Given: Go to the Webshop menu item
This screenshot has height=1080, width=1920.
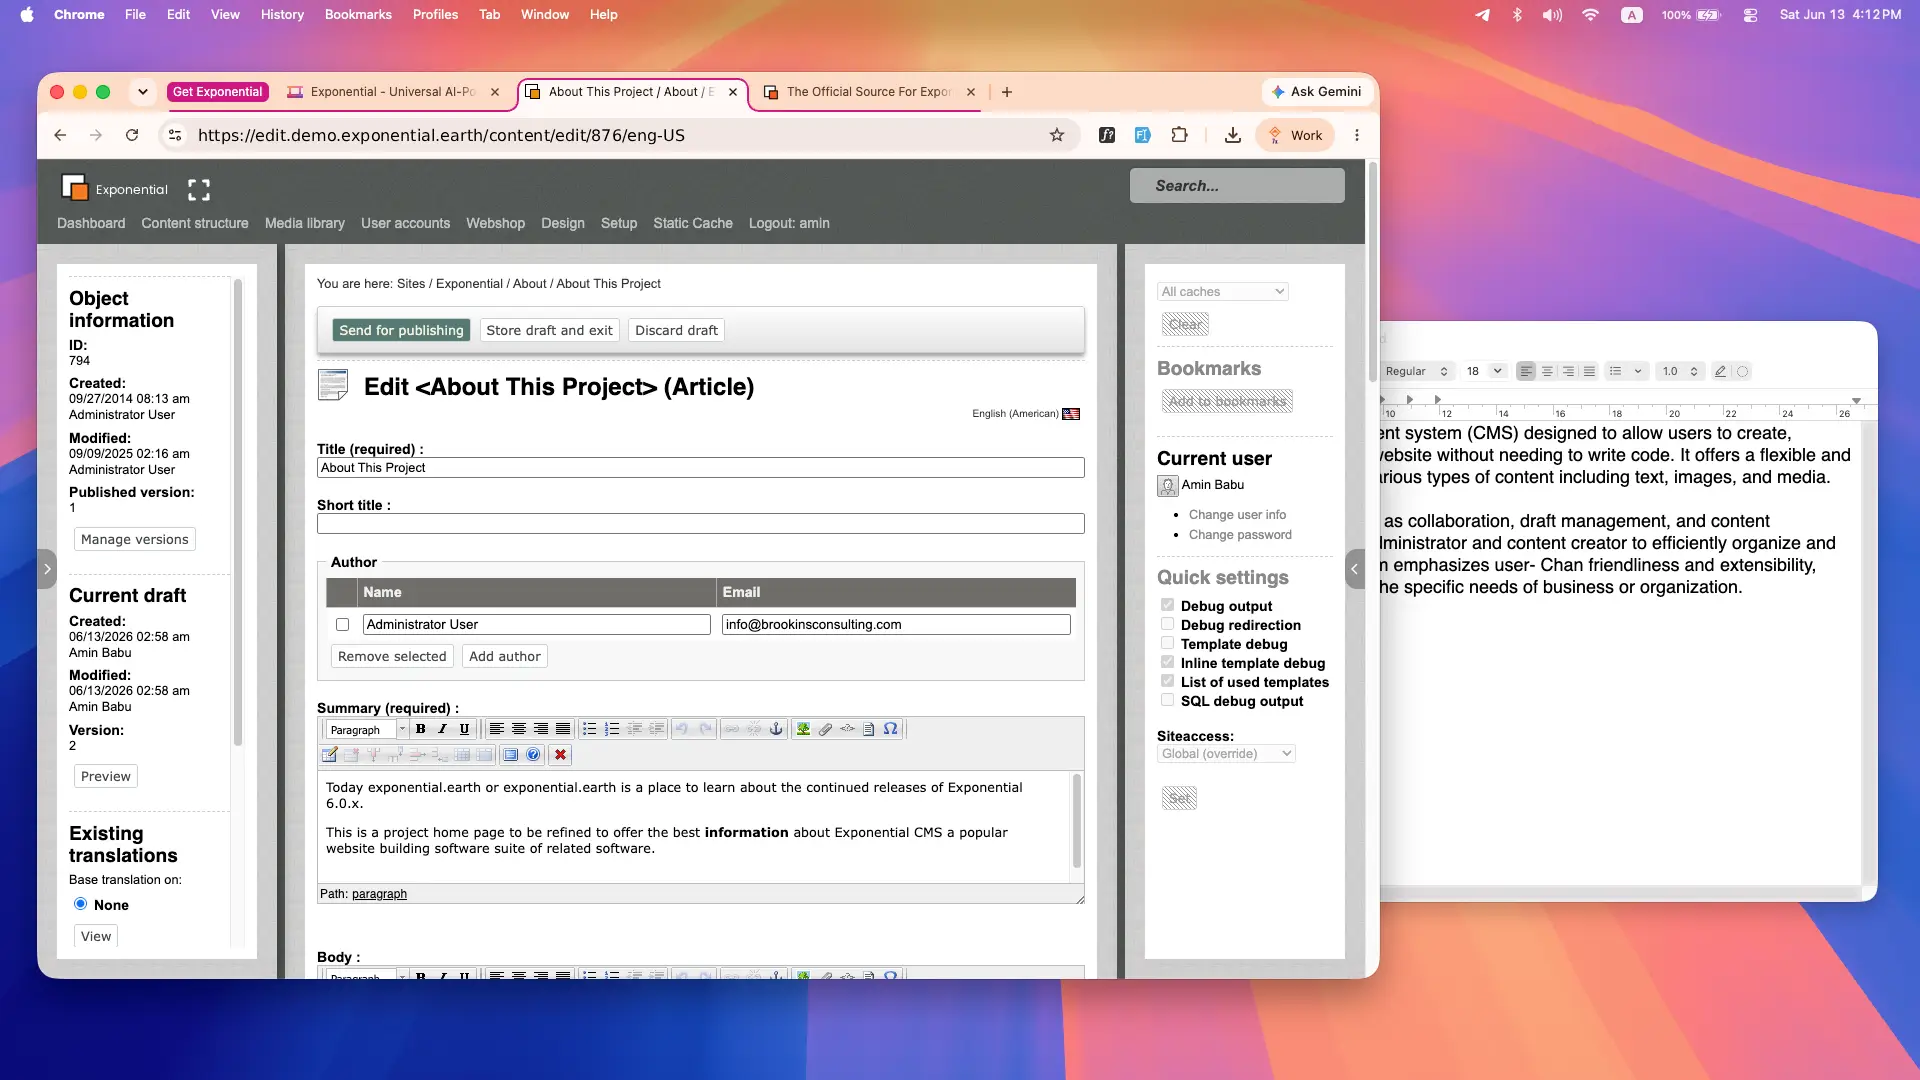Looking at the screenshot, I should tap(495, 224).
